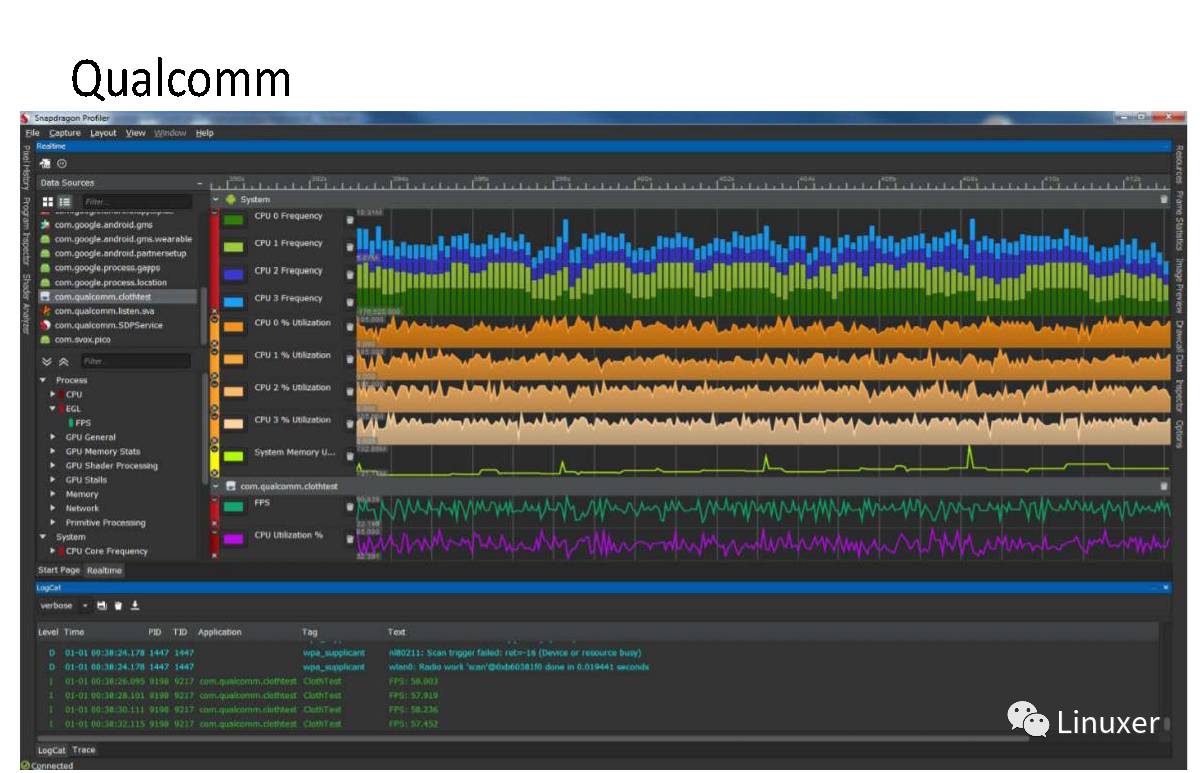Open the Layout menu
The height and width of the screenshot is (773, 1200).
pos(103,133)
